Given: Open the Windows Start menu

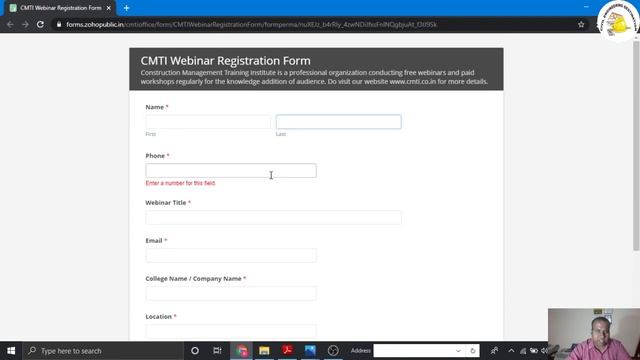Looking at the screenshot, I should [x=11, y=351].
